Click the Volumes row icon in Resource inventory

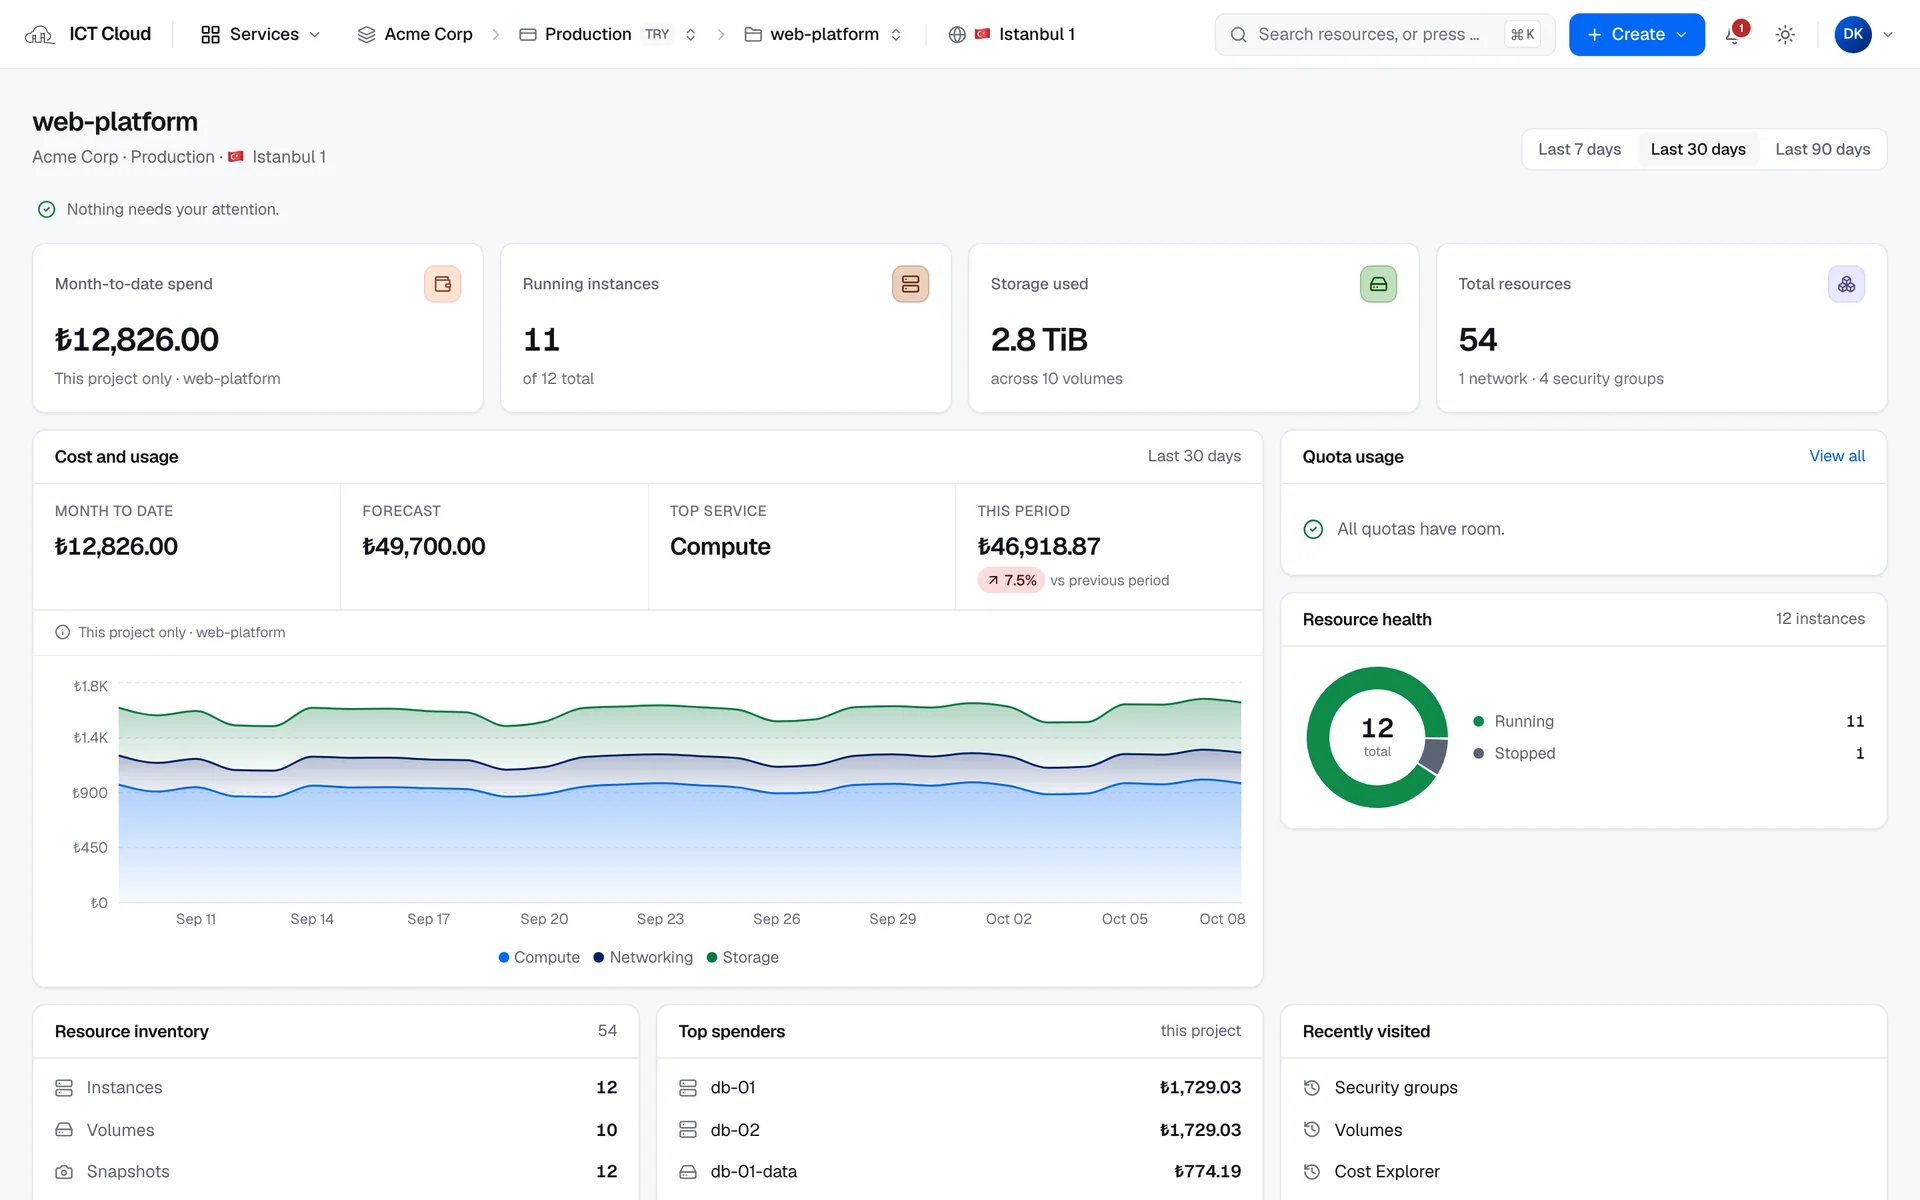(x=64, y=1130)
